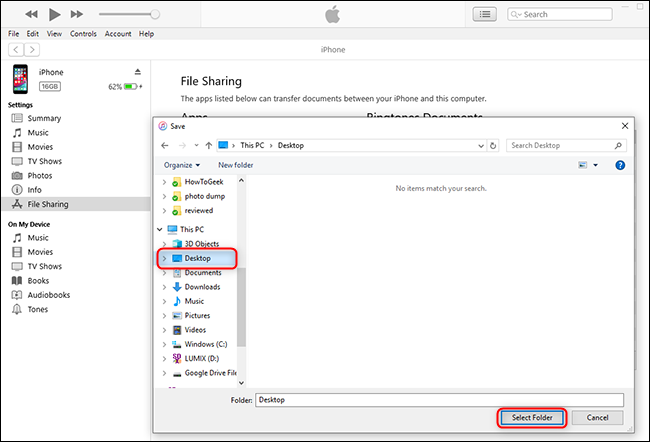Click Desktop in the address bar path
This screenshot has width=650, height=442.
291,146
